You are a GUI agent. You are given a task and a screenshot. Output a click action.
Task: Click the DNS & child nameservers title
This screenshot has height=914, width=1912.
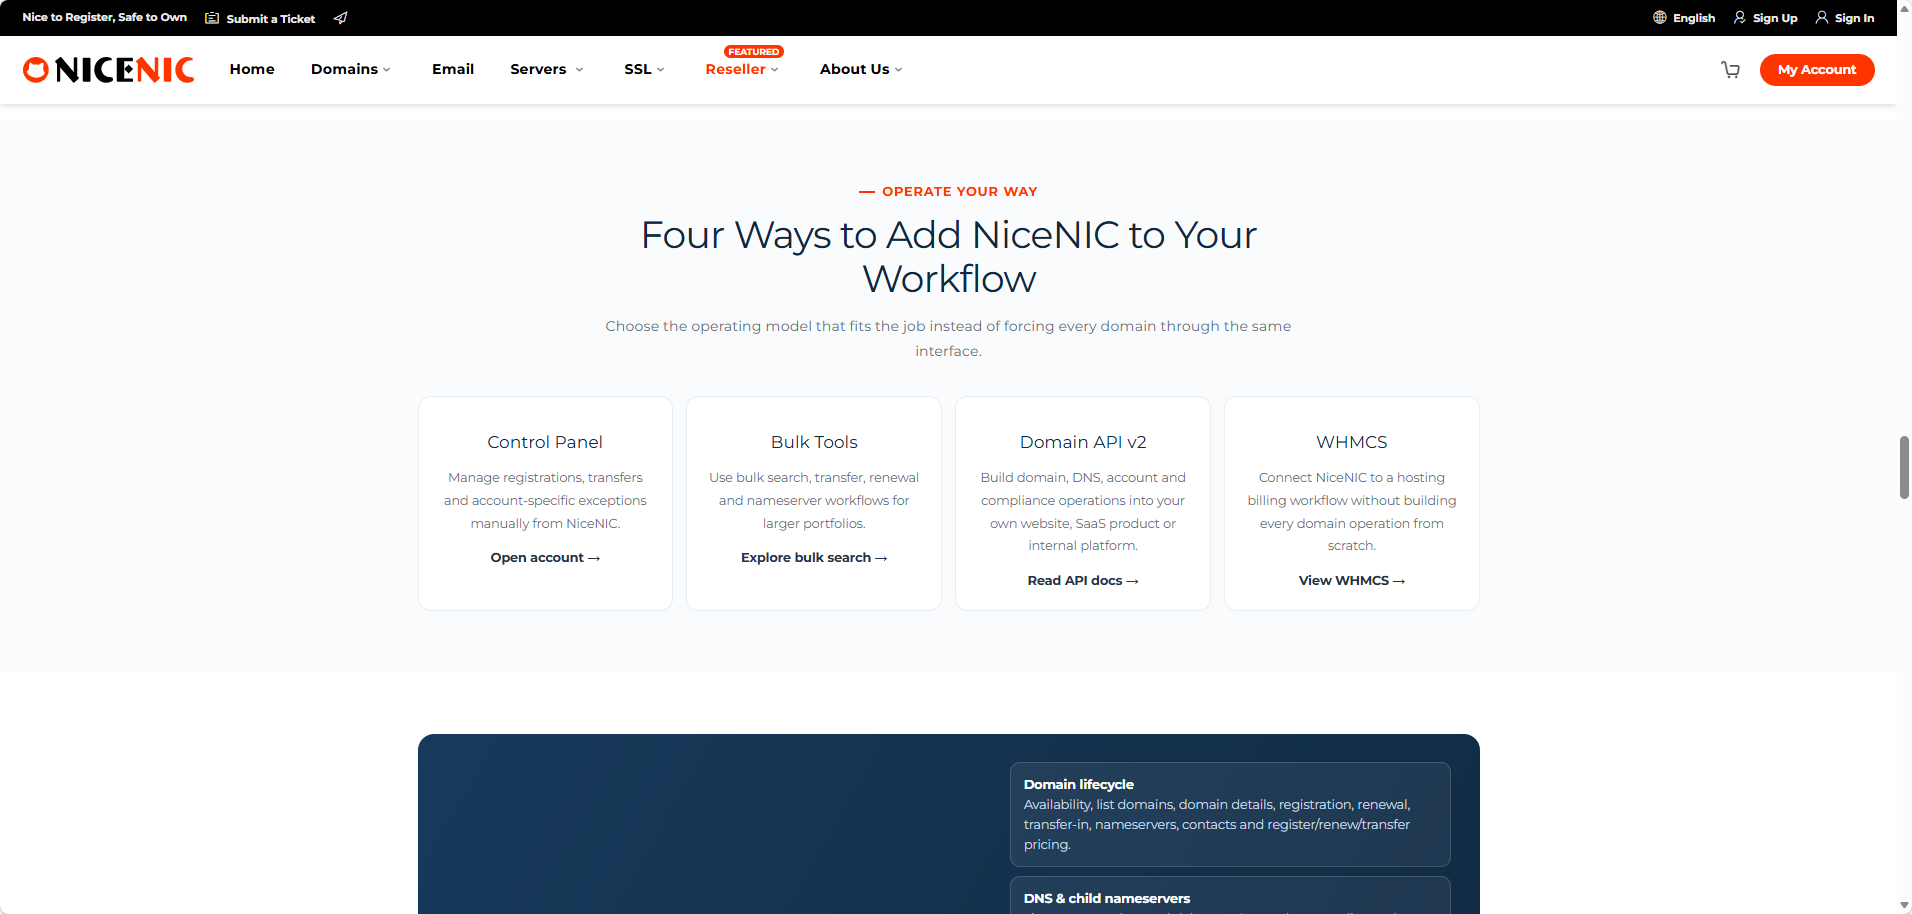point(1107,898)
